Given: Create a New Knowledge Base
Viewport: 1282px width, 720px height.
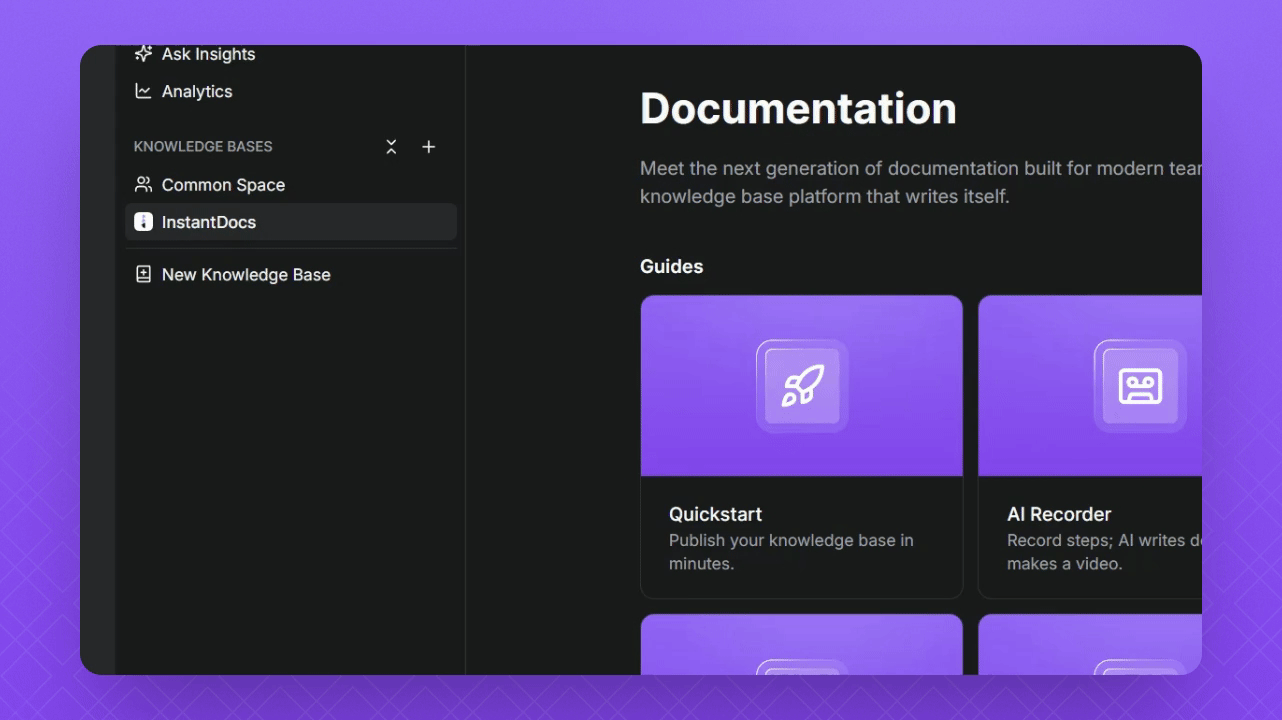Looking at the screenshot, I should (x=290, y=275).
